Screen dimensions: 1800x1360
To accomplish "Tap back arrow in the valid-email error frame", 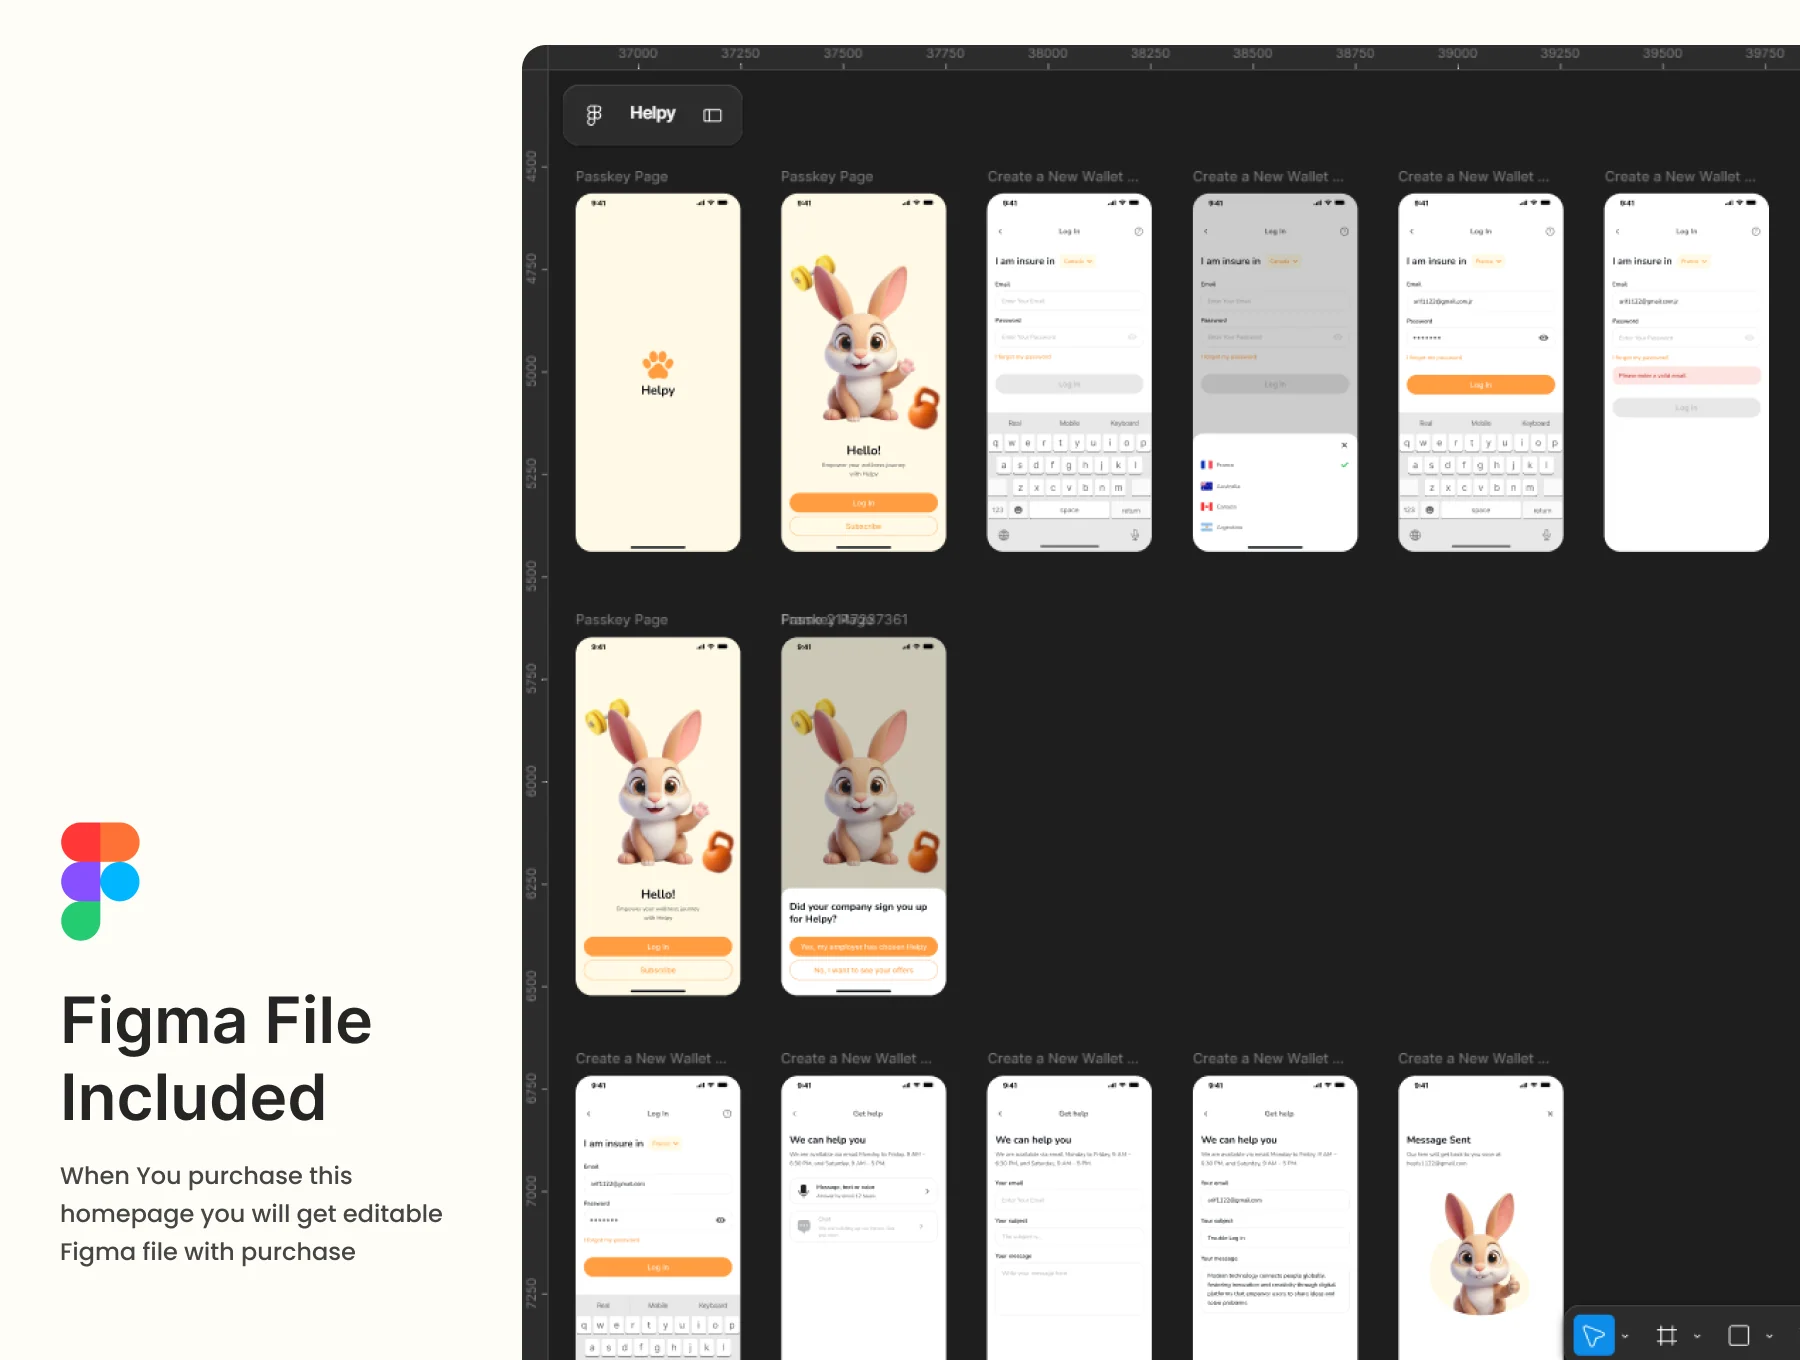I will pyautogui.click(x=1617, y=231).
